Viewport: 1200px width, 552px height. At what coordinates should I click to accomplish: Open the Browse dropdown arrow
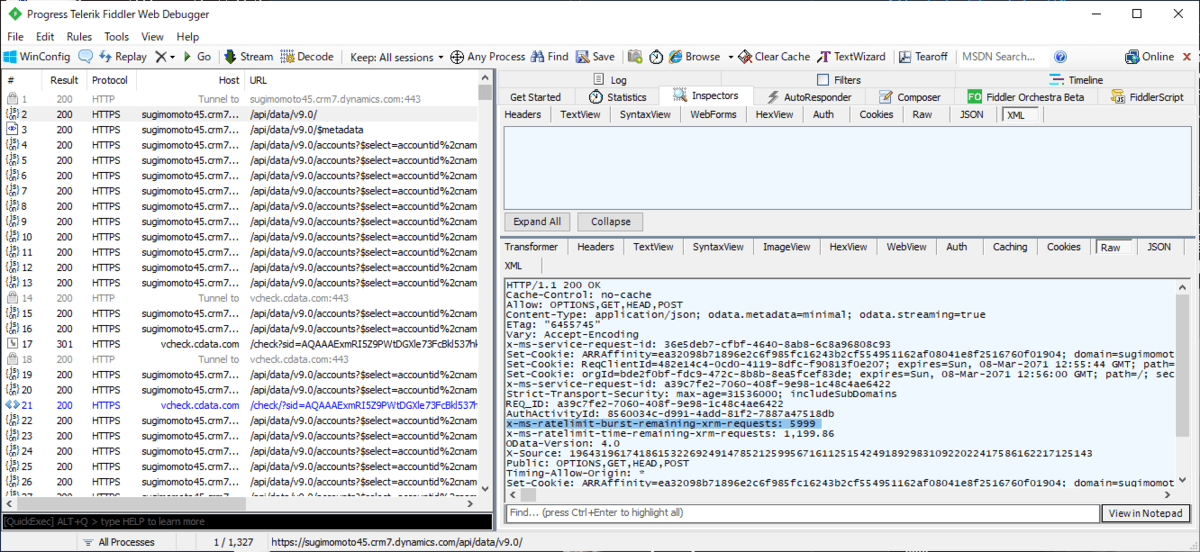tap(730, 57)
